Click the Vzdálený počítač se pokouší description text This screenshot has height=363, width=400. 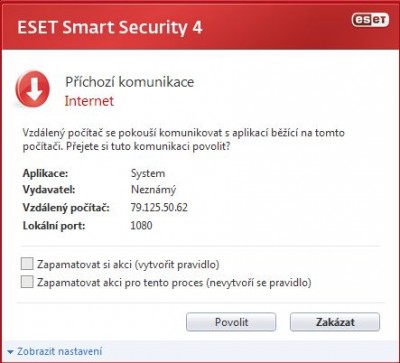(184, 140)
